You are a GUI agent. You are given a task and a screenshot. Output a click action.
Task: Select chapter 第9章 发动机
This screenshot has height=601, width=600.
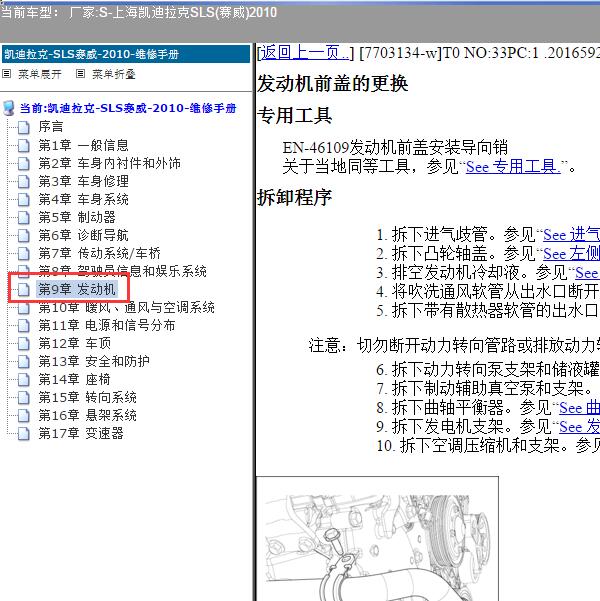point(77,289)
